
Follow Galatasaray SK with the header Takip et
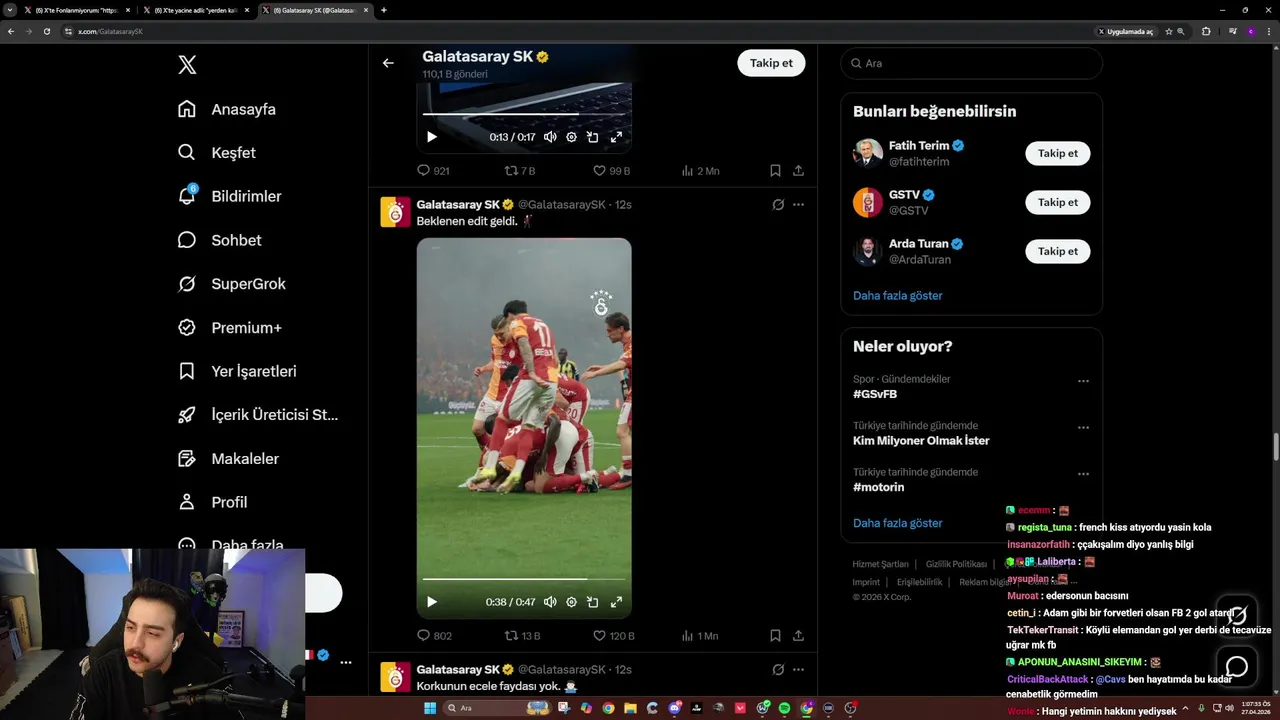click(x=771, y=63)
